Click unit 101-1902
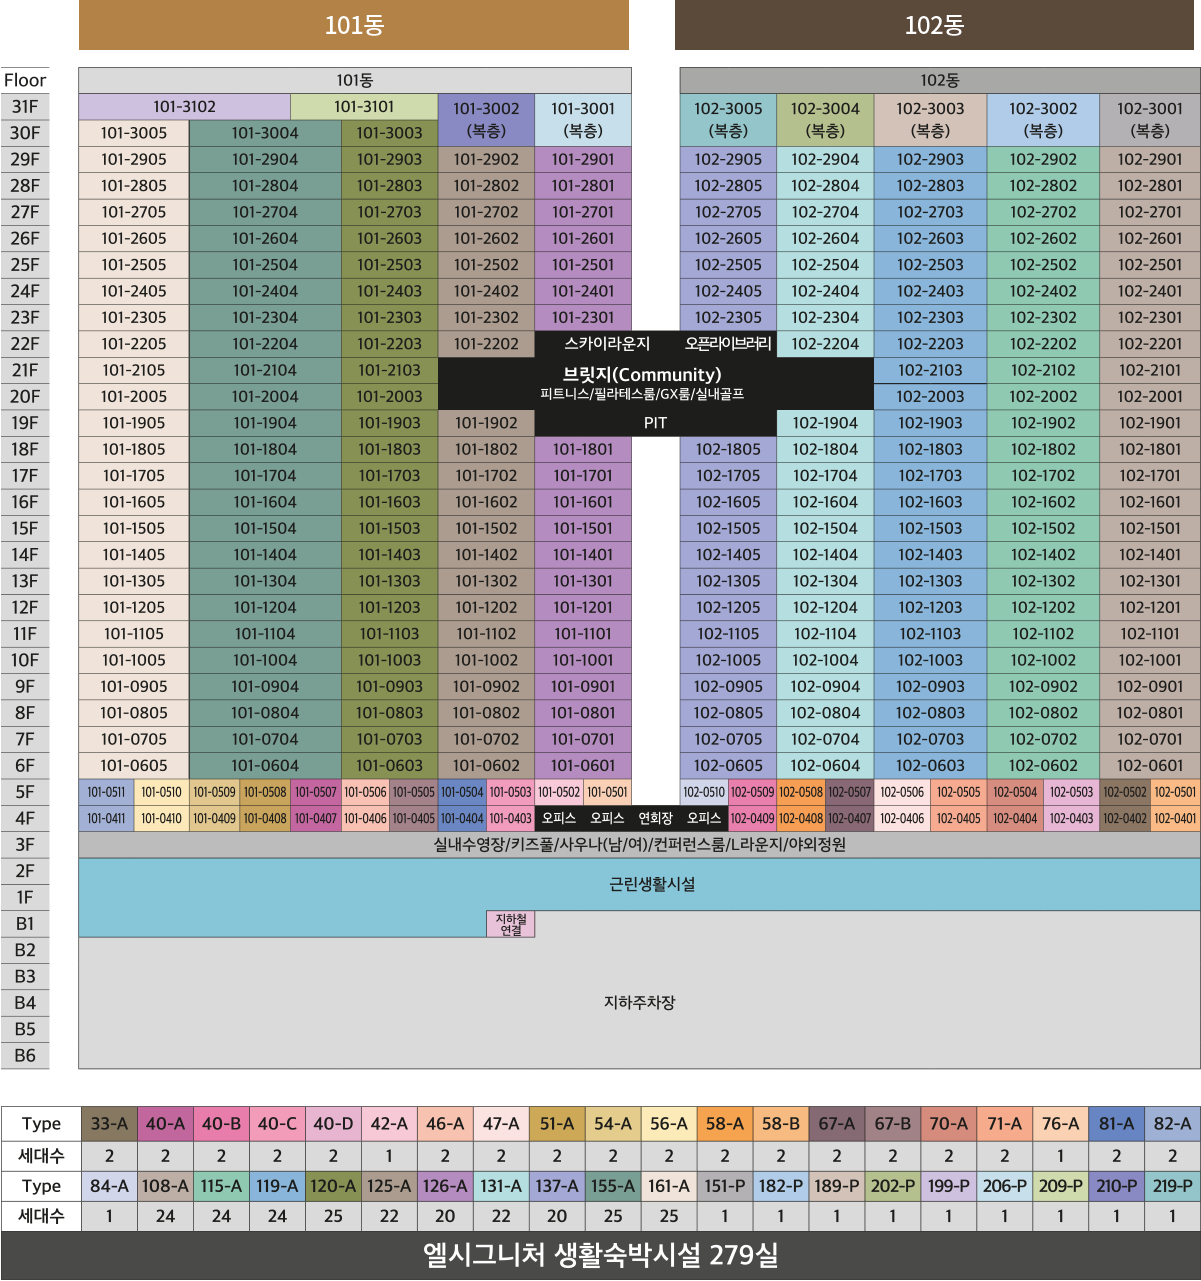Screen dimensions: 1201x1281 click(486, 423)
